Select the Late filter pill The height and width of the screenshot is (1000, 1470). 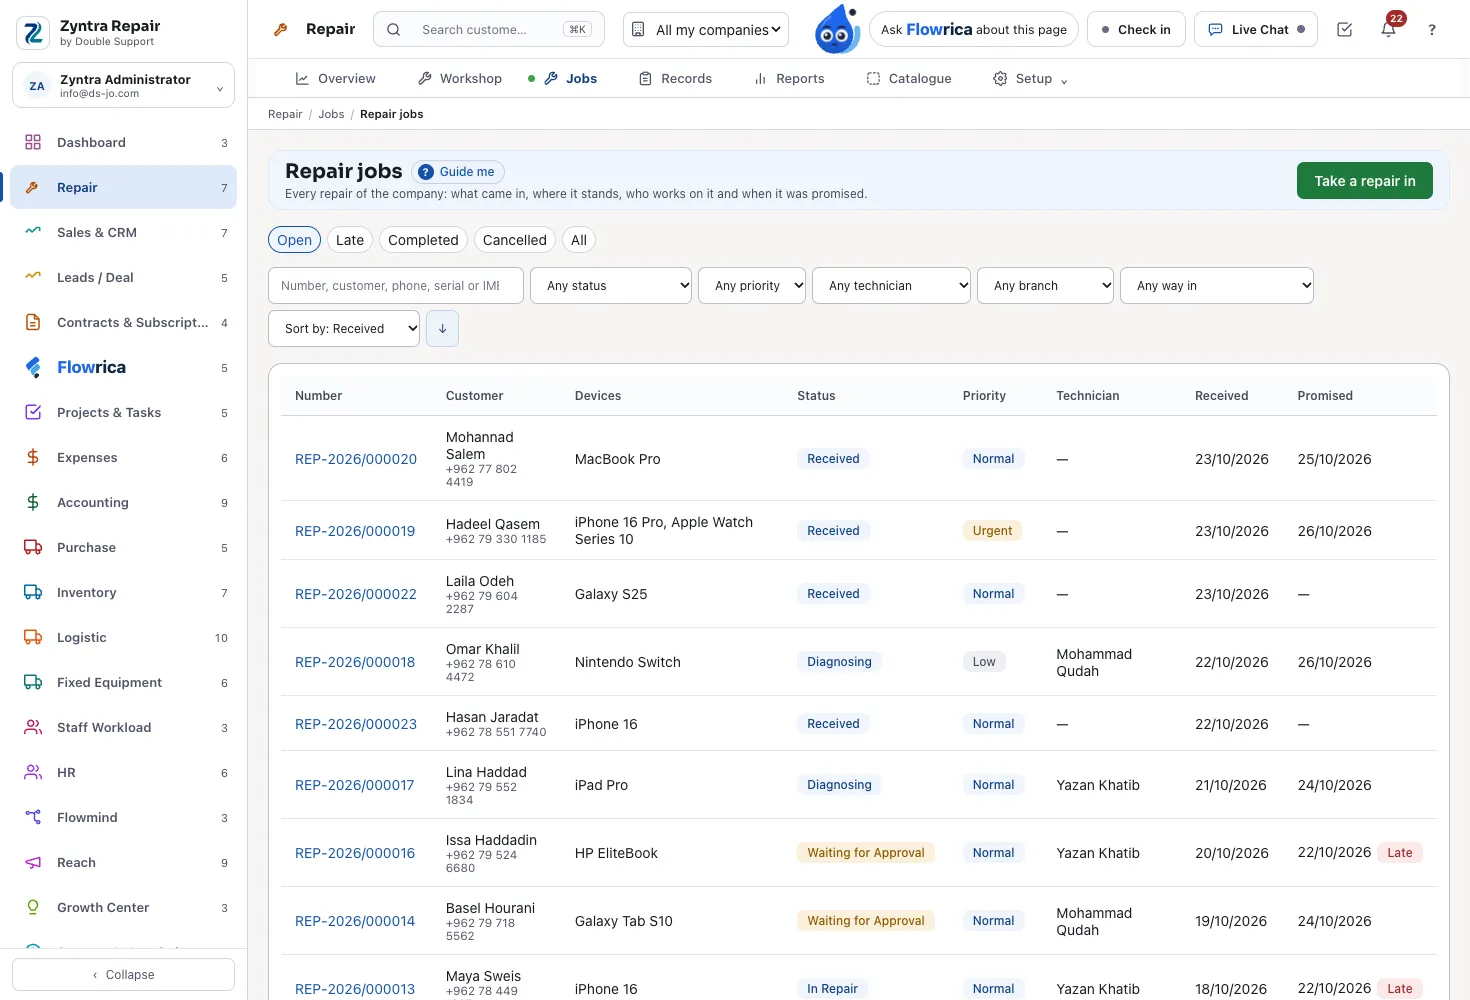click(x=350, y=240)
